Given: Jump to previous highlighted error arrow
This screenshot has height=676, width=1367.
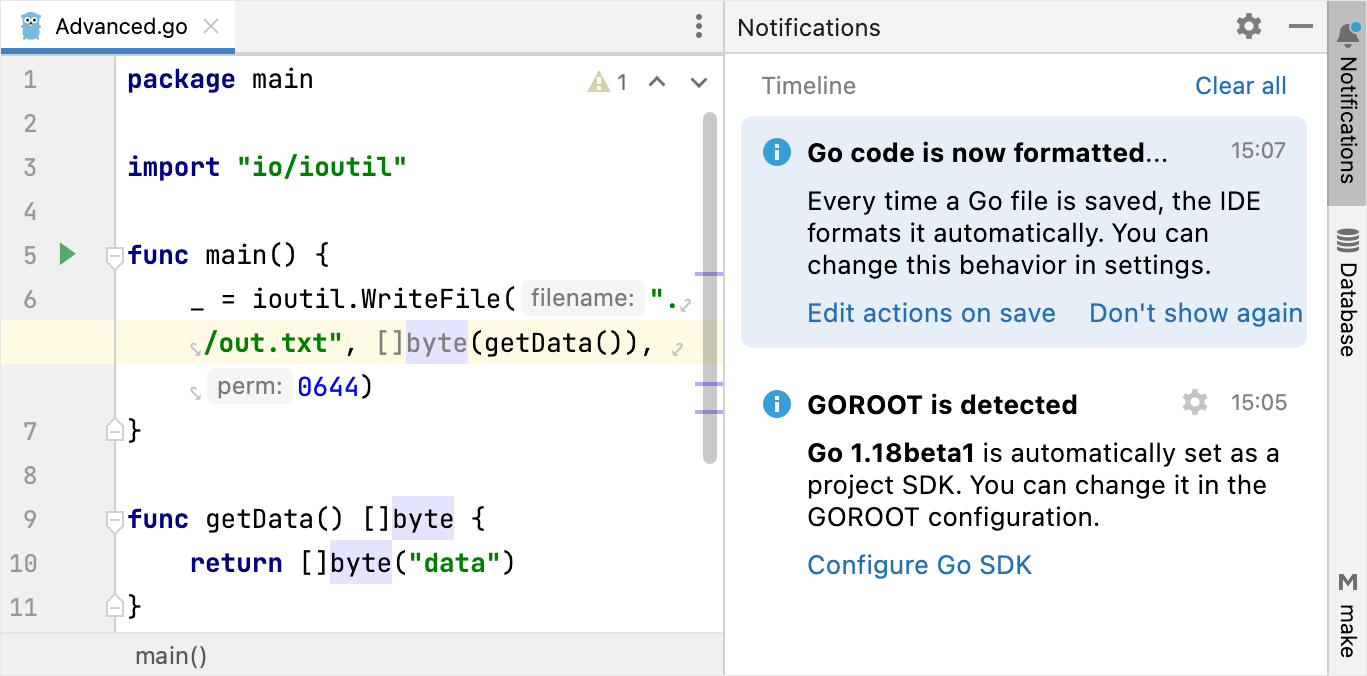Looking at the screenshot, I should (x=657, y=82).
